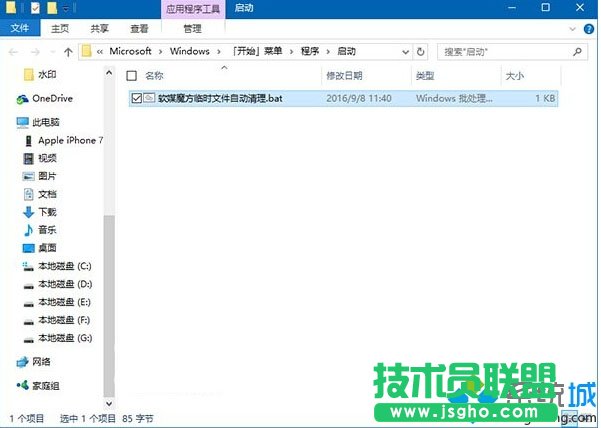Open 下载 folder from the sidebar
The width and height of the screenshot is (601, 428).
point(47,212)
